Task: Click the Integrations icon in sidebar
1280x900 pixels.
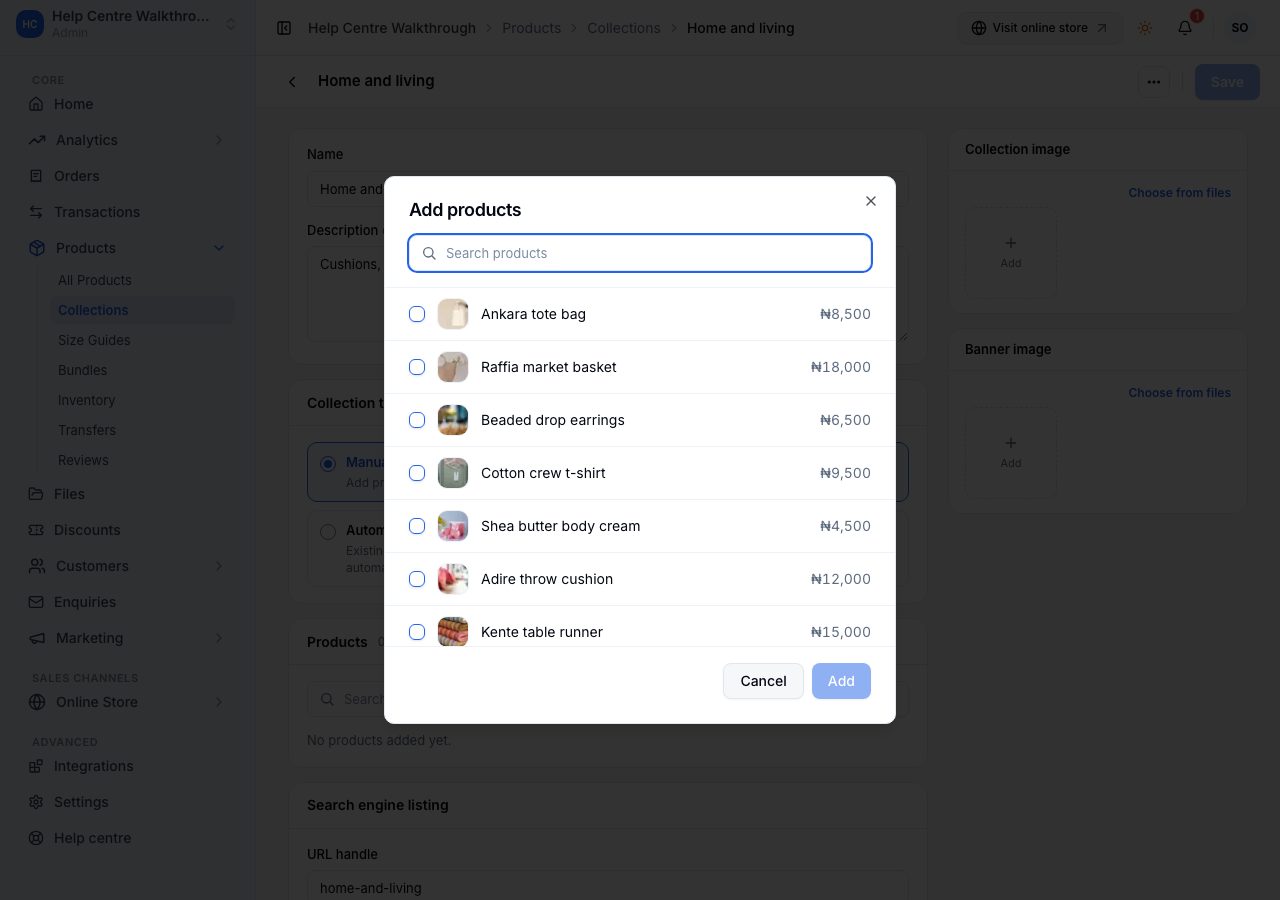Action: [x=37, y=766]
